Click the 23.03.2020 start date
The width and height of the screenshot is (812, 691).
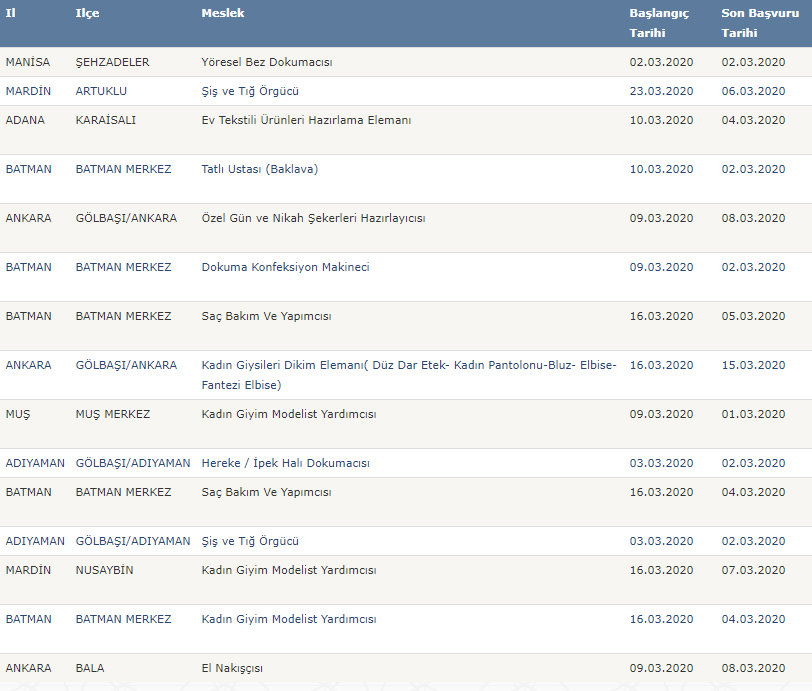pyautogui.click(x=661, y=91)
